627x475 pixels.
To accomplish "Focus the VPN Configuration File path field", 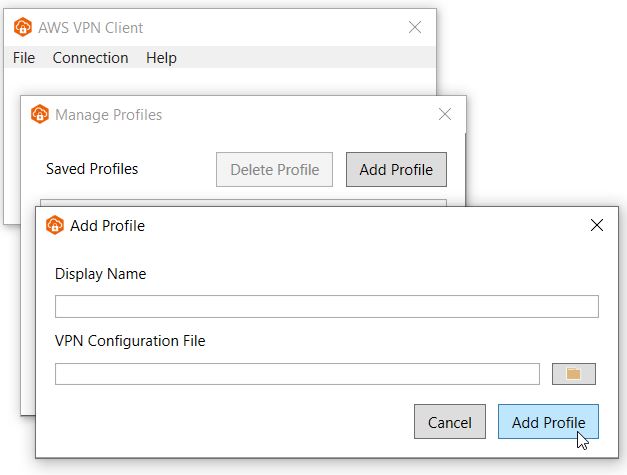I will (297, 374).
